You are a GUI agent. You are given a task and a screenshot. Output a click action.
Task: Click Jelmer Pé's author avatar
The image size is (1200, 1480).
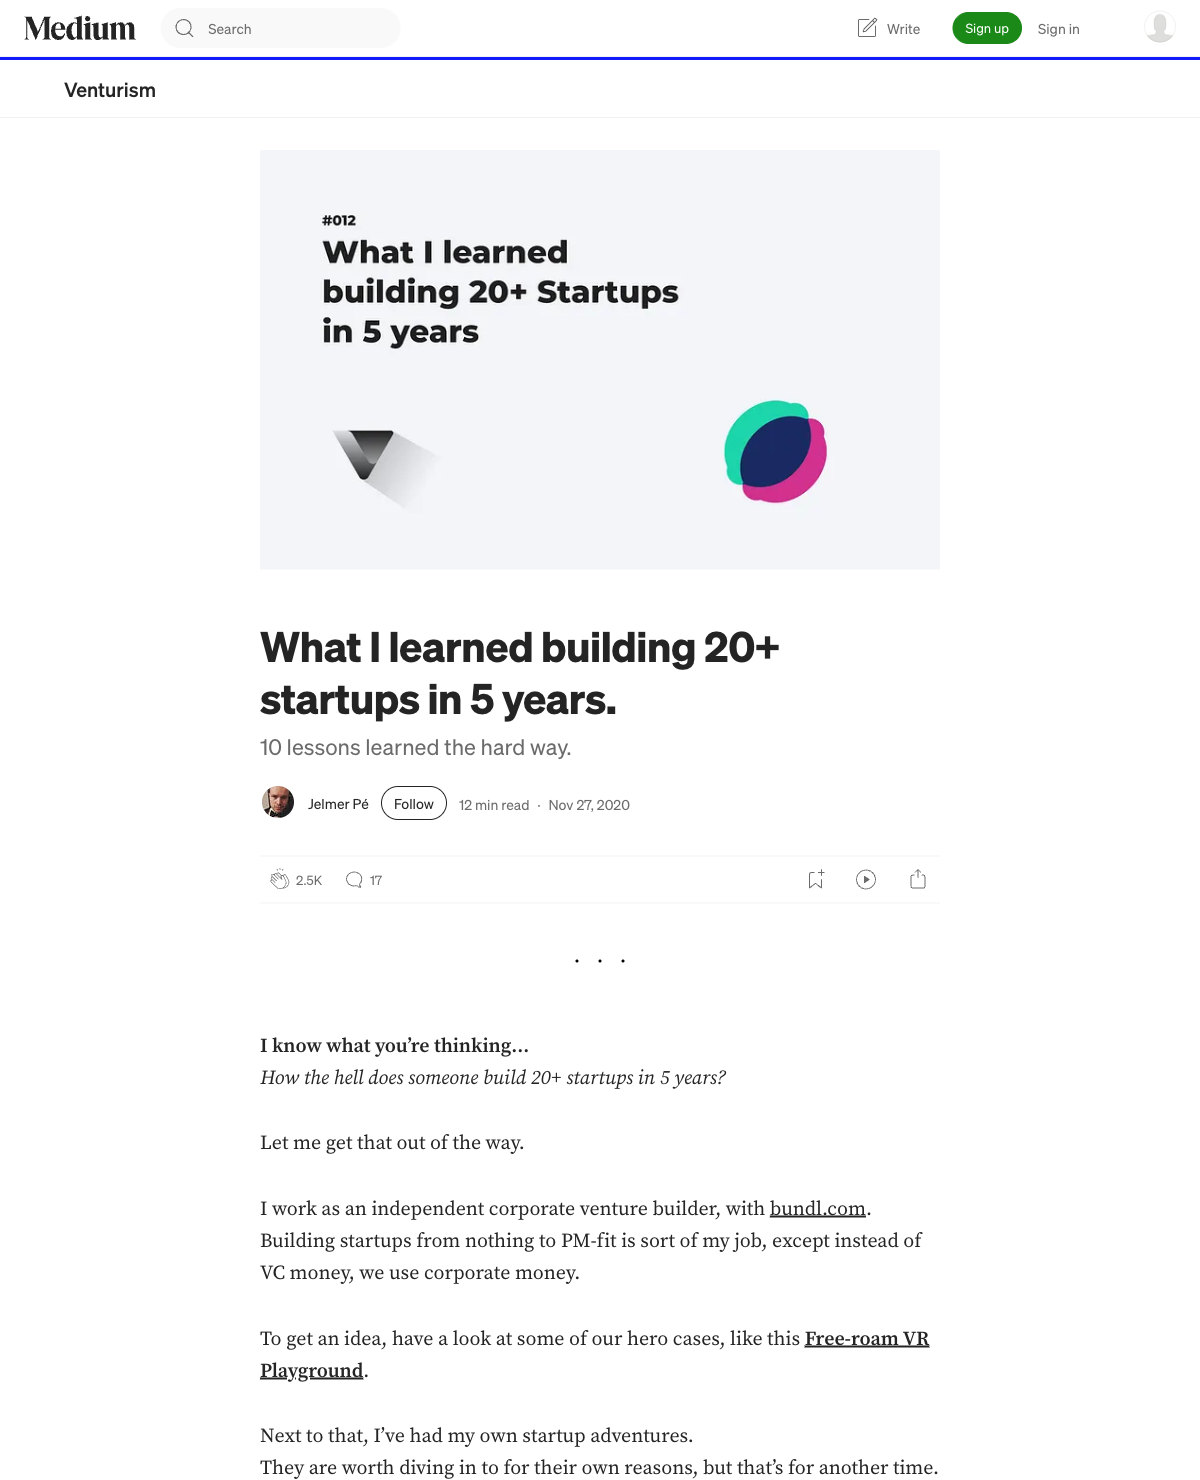(278, 803)
